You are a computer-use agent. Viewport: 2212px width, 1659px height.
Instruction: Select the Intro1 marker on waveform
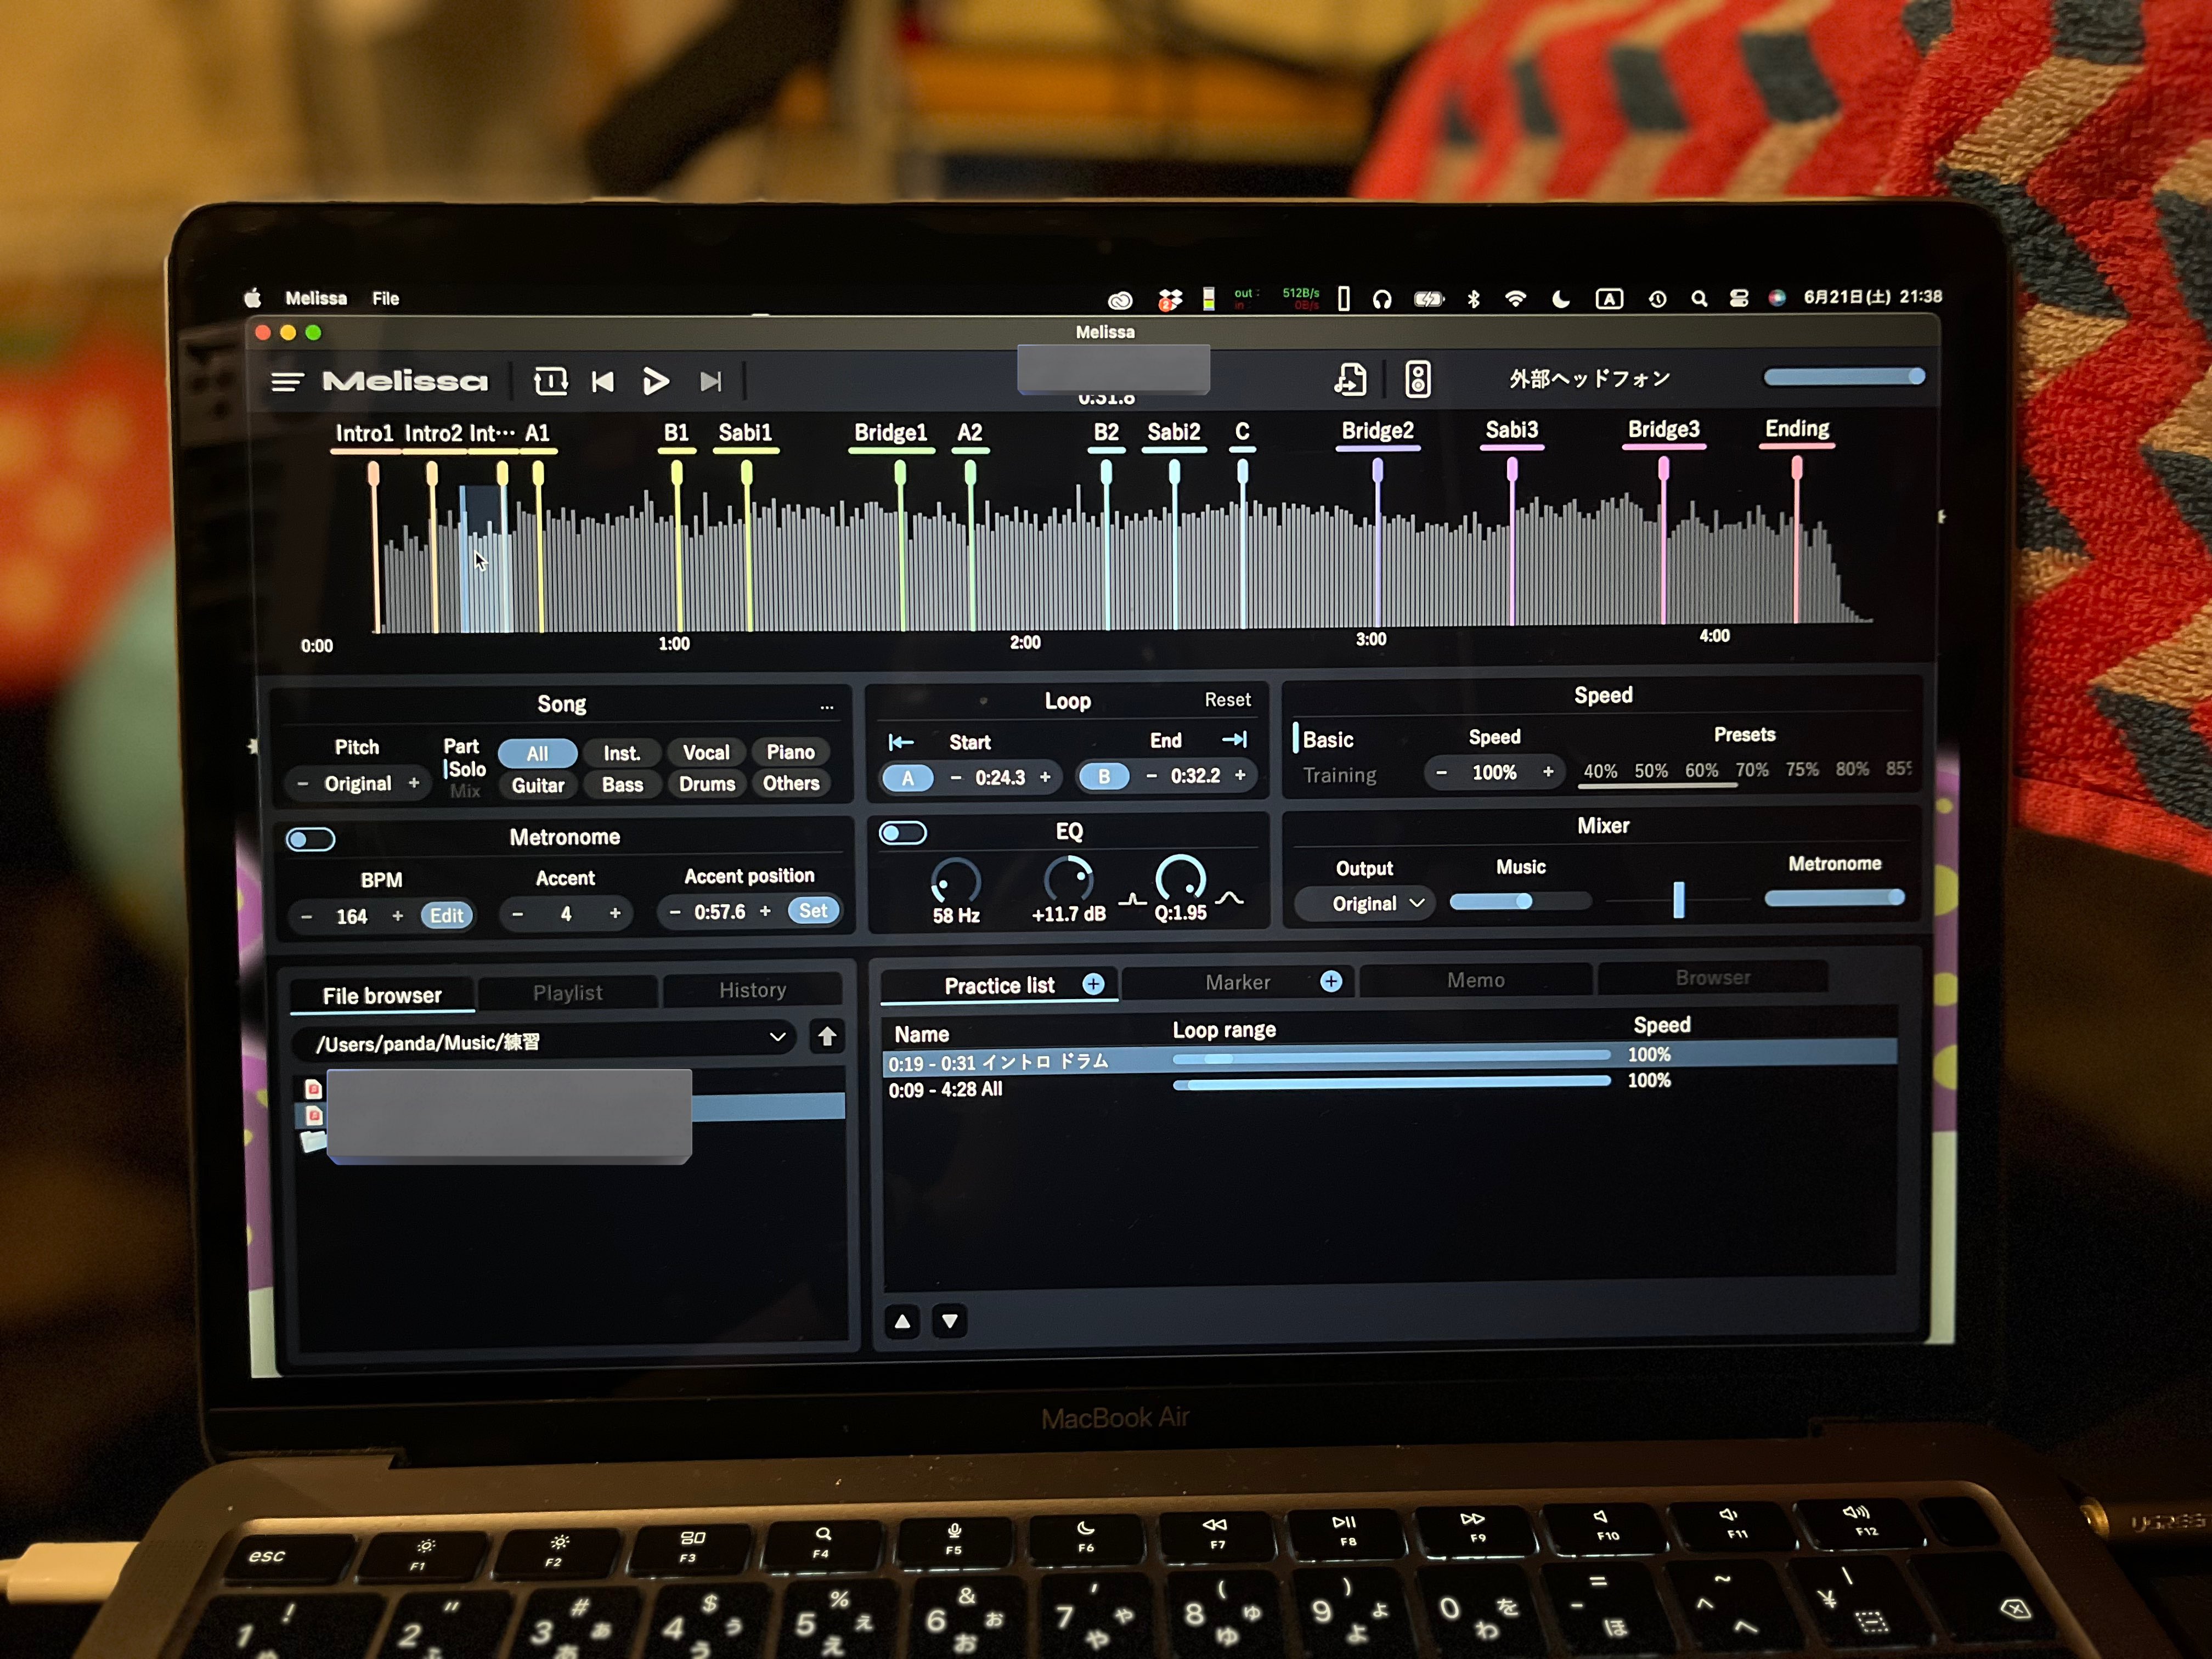tap(364, 434)
